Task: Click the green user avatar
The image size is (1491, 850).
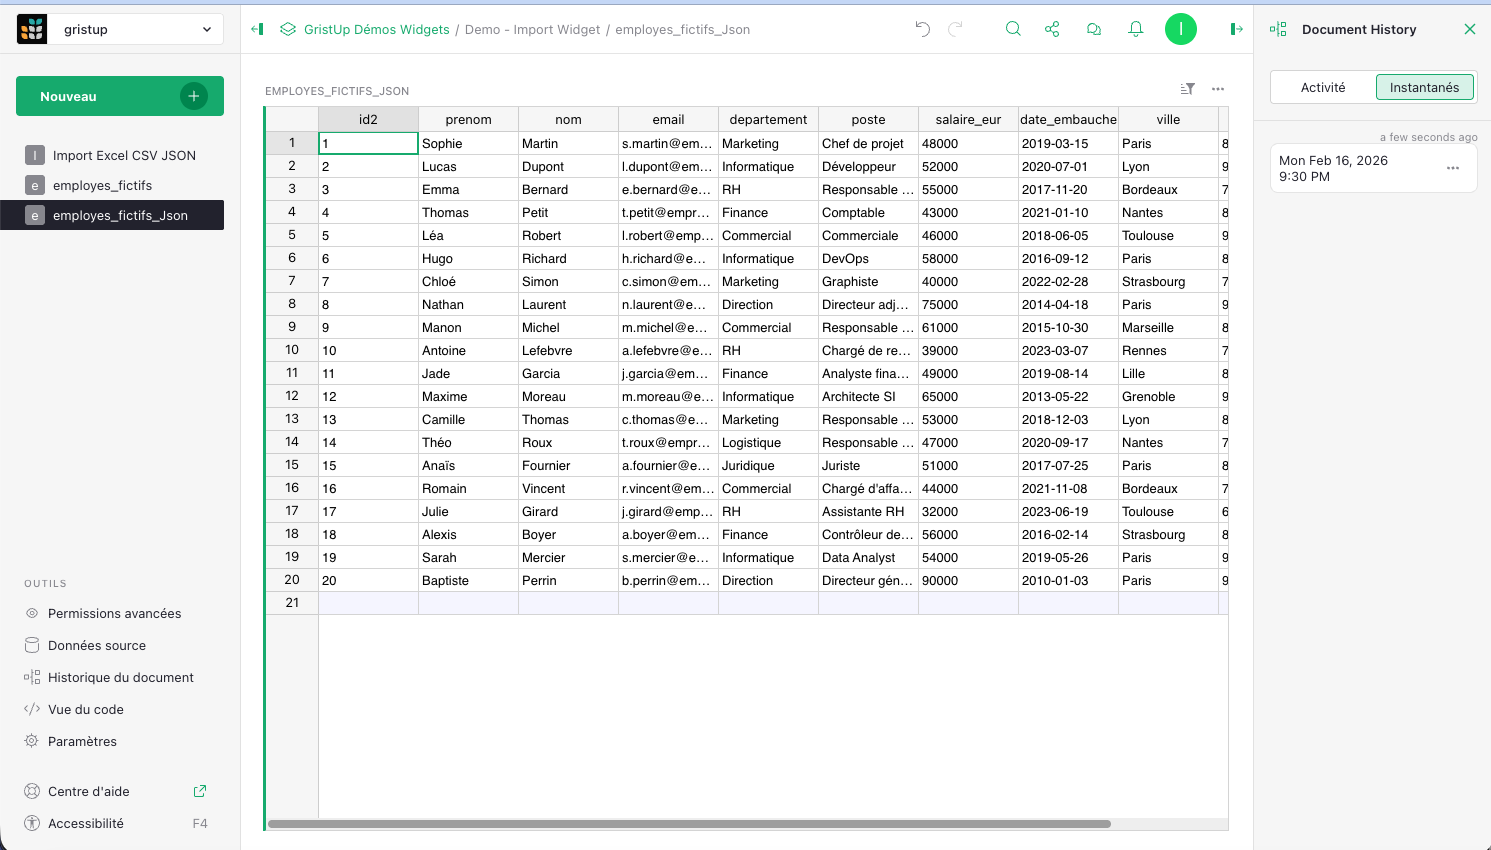Action: coord(1181,29)
